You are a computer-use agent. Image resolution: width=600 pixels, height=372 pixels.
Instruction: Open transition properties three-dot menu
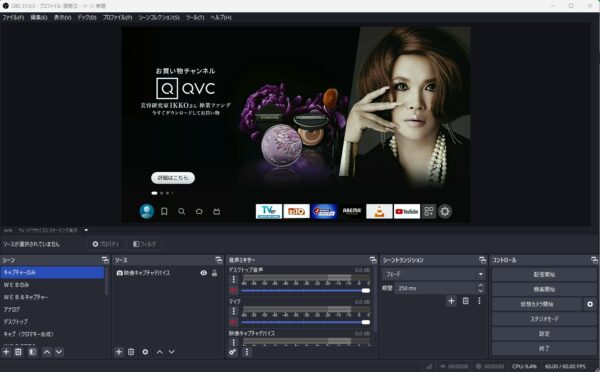click(x=479, y=301)
